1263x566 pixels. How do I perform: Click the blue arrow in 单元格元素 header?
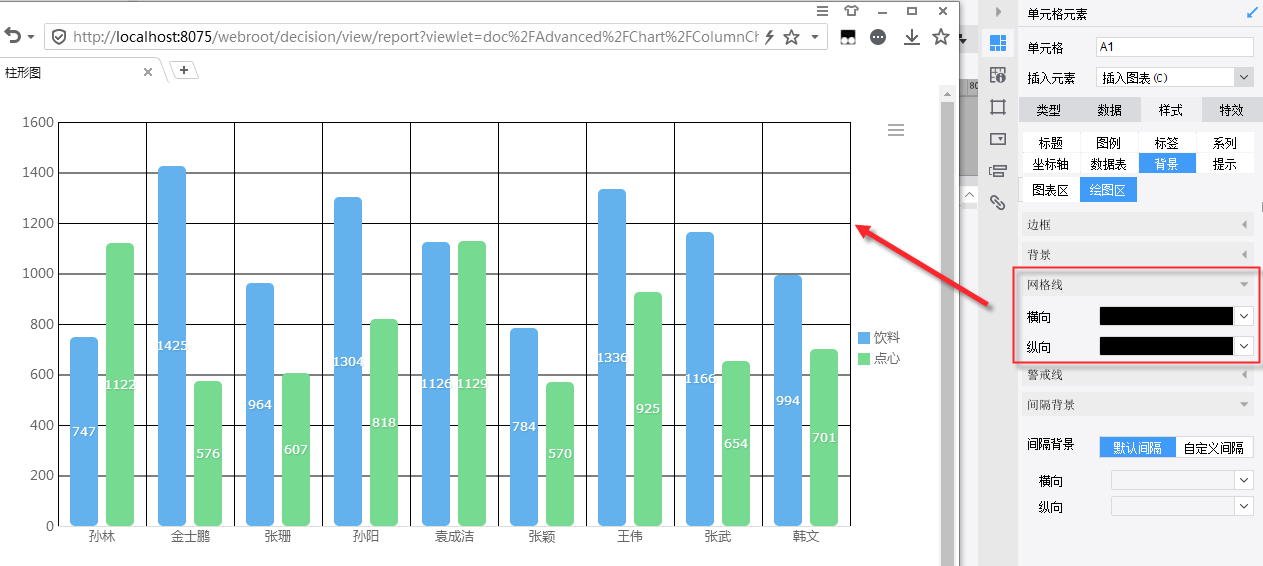pos(1252,13)
